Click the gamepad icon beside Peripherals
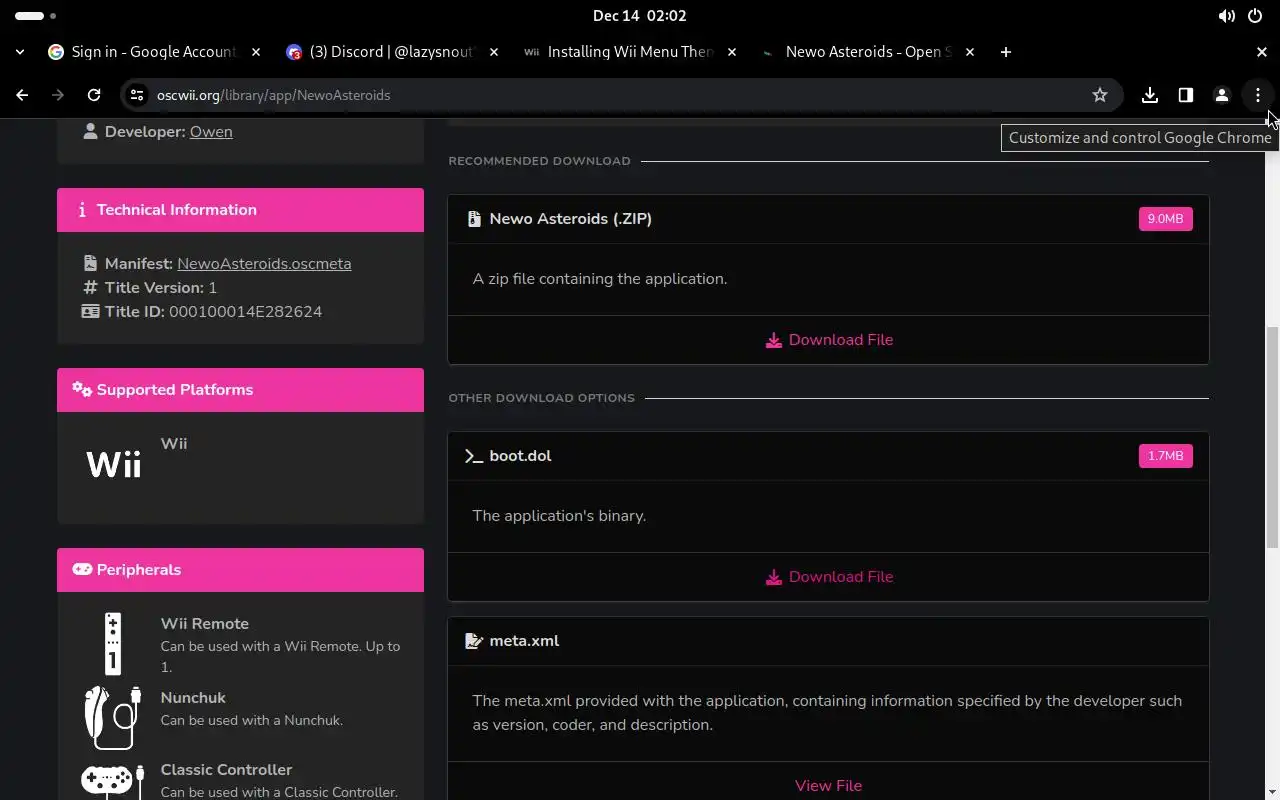 tap(82, 570)
